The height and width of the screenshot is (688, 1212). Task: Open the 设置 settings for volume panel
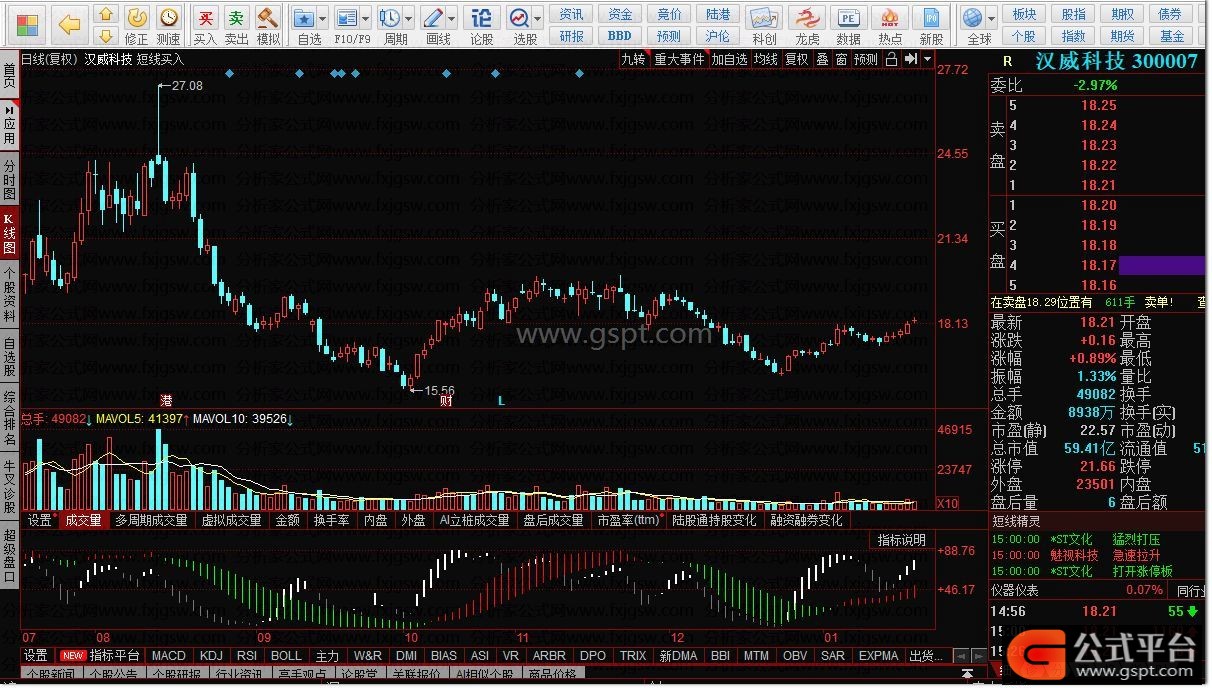(39, 520)
